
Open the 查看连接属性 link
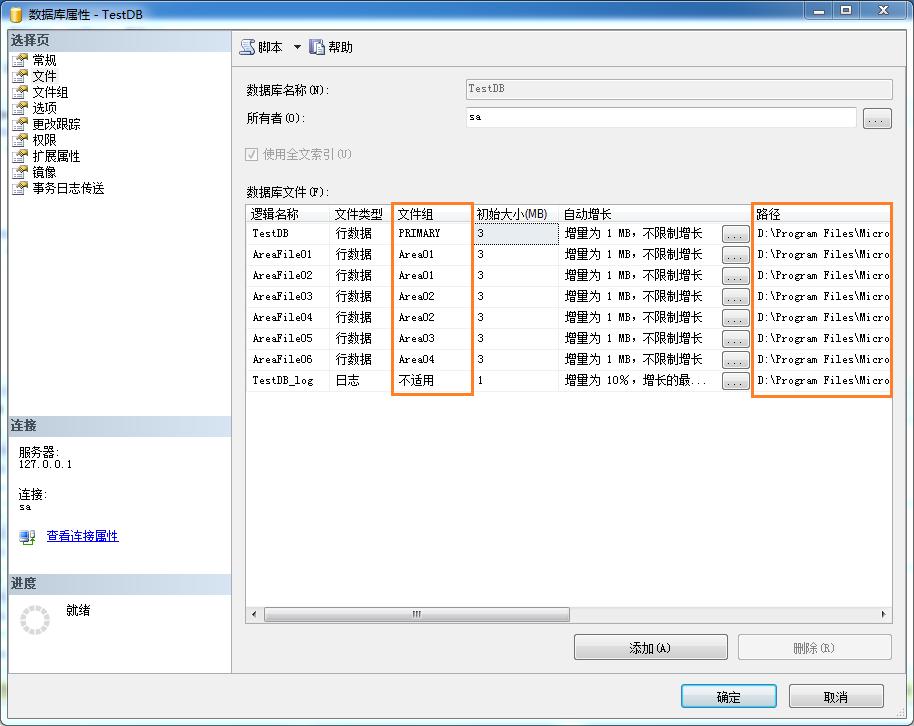pos(83,536)
